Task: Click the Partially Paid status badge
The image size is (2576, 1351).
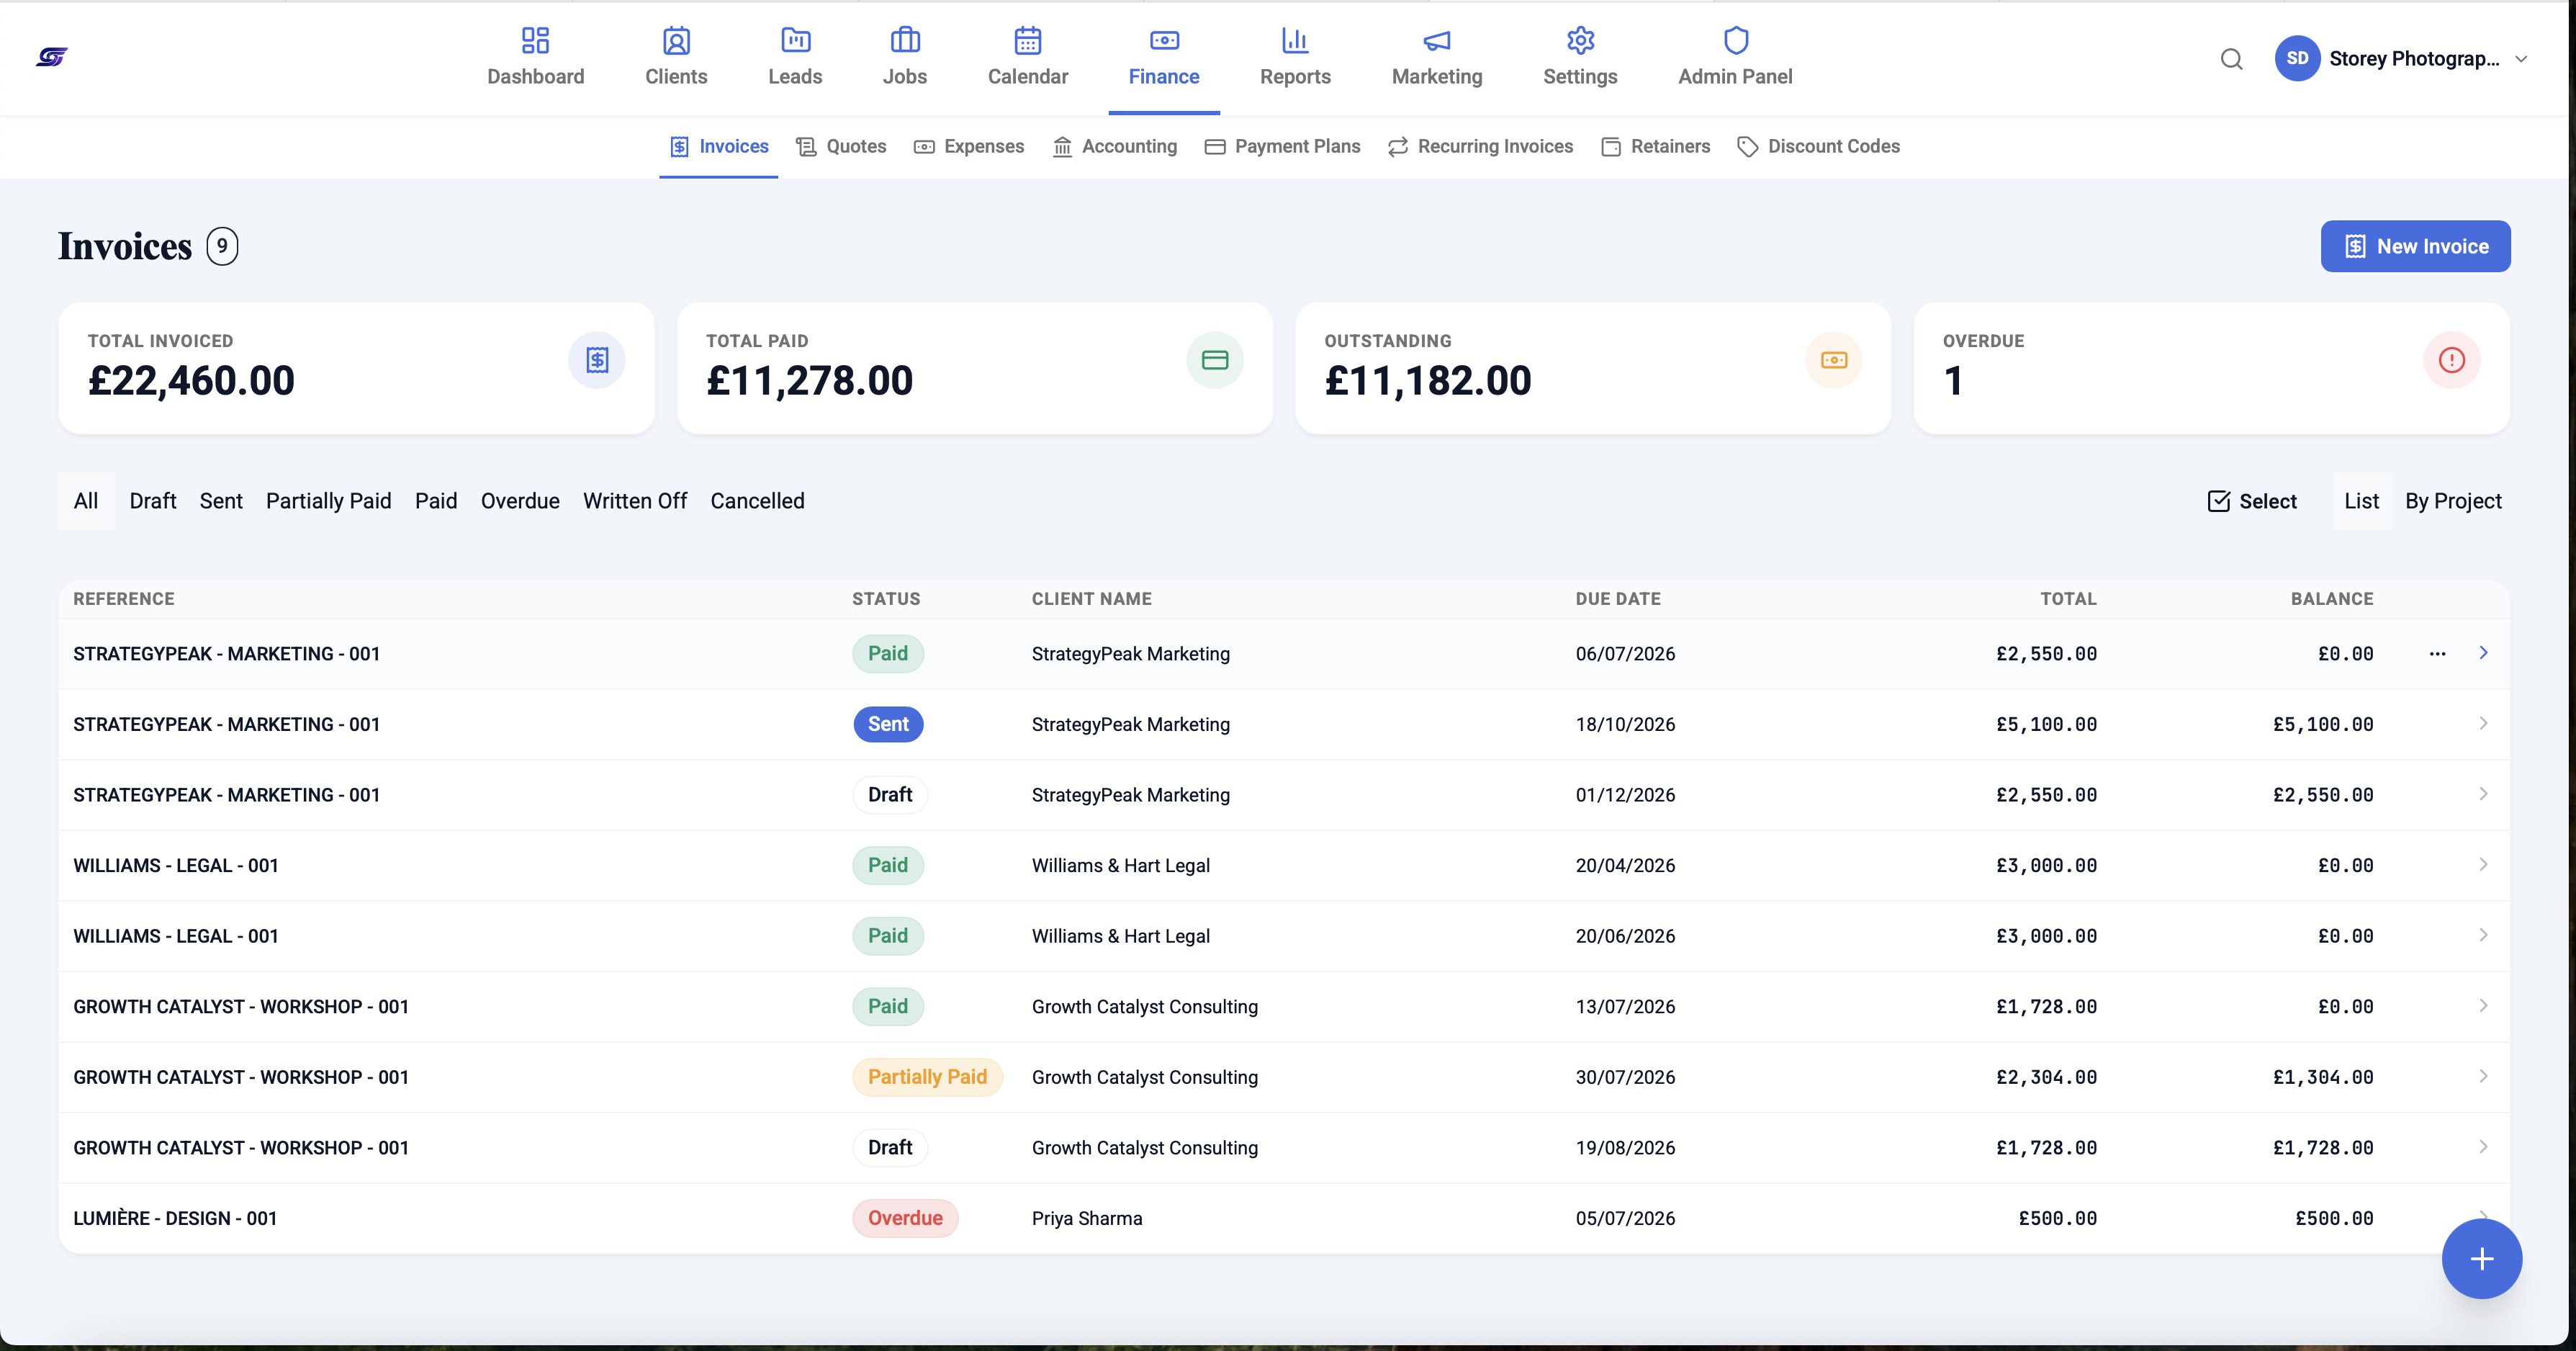Action: click(927, 1077)
